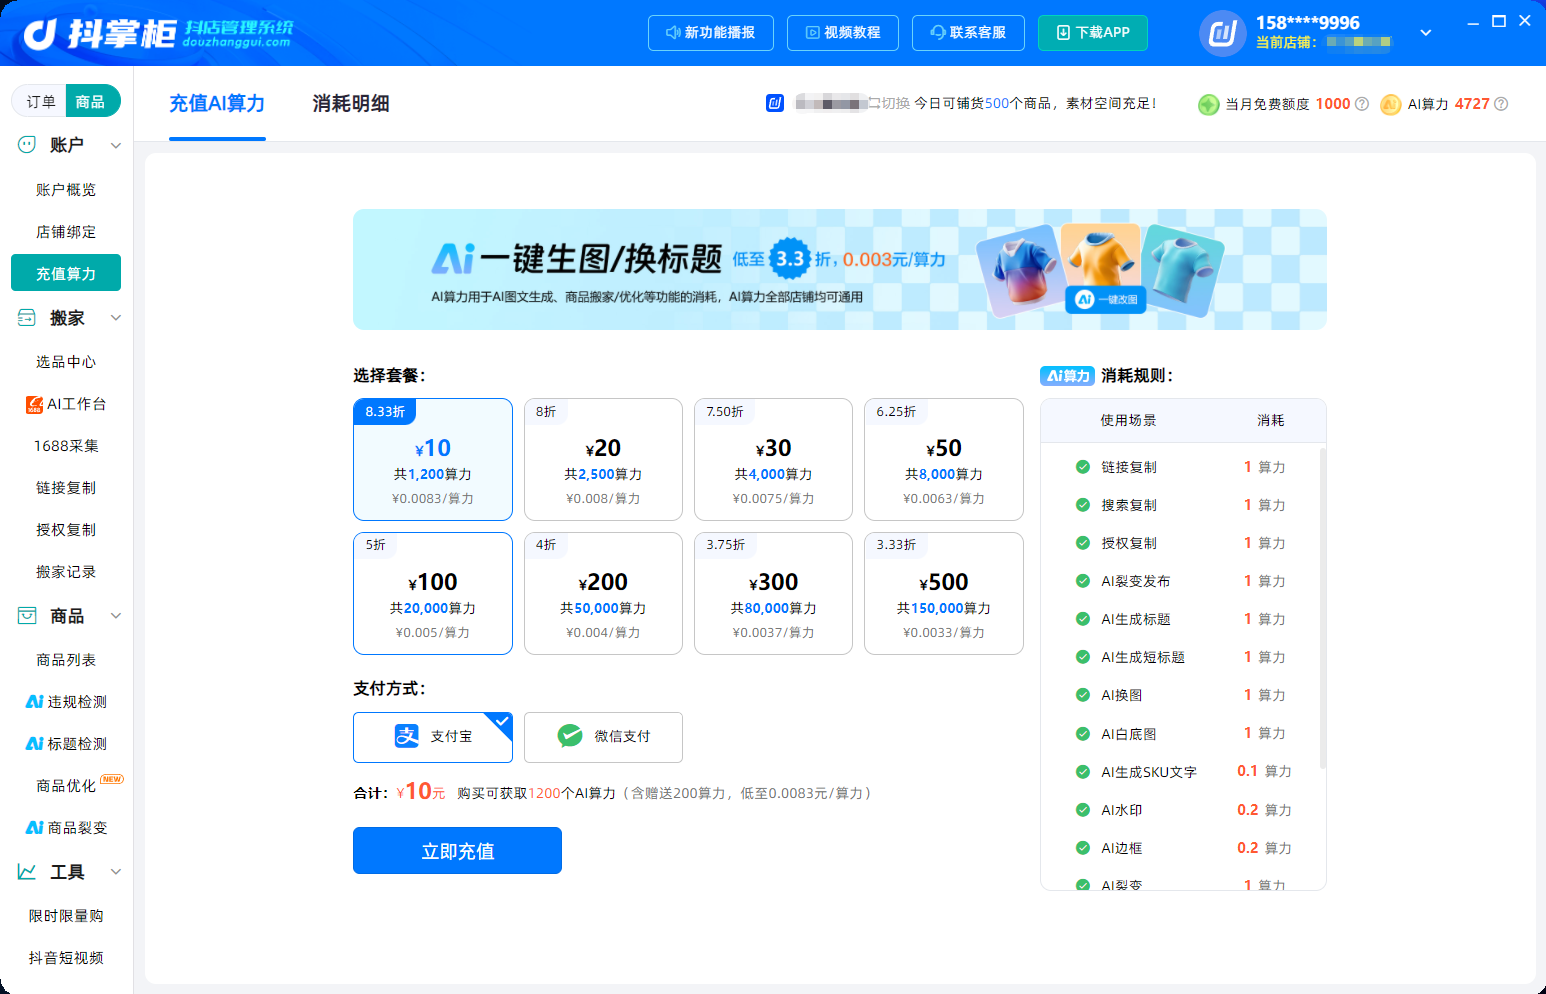Click the 商品 section icon in sidebar
This screenshot has height=994, width=1546.
click(27, 616)
